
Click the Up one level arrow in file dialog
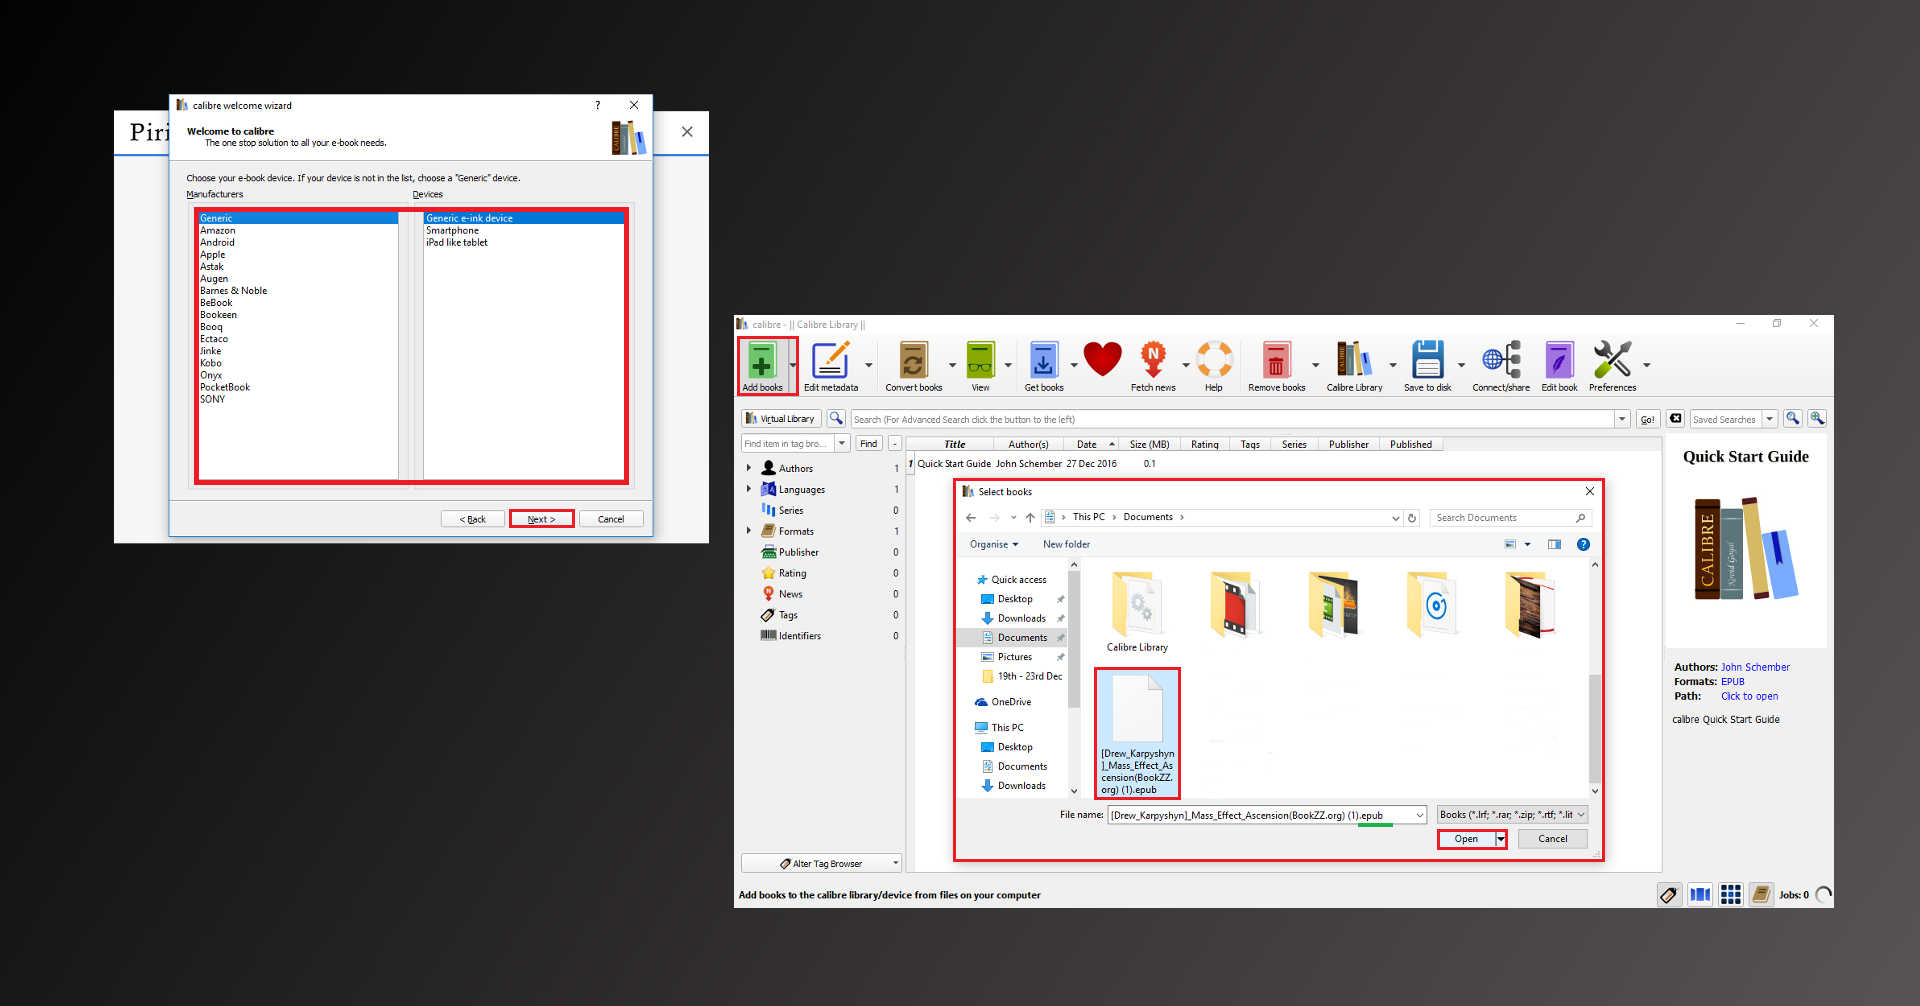(x=1030, y=517)
